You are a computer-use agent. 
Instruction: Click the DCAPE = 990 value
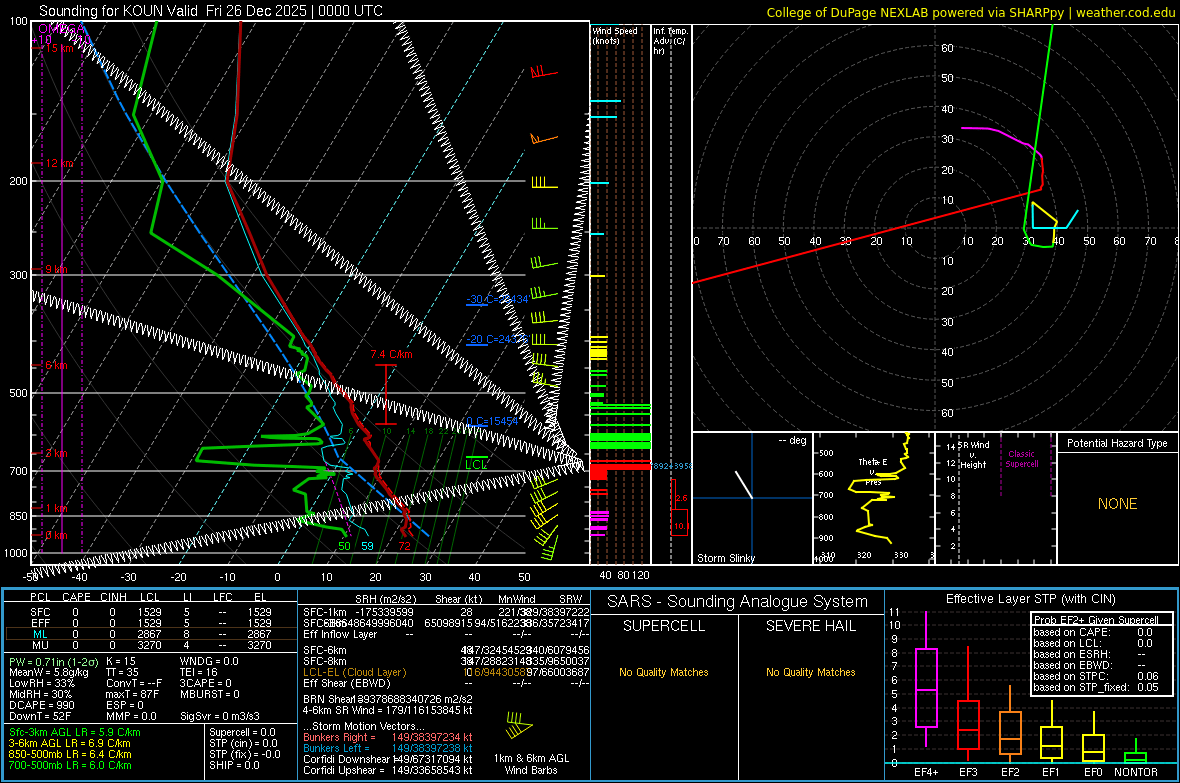[x=41, y=705]
